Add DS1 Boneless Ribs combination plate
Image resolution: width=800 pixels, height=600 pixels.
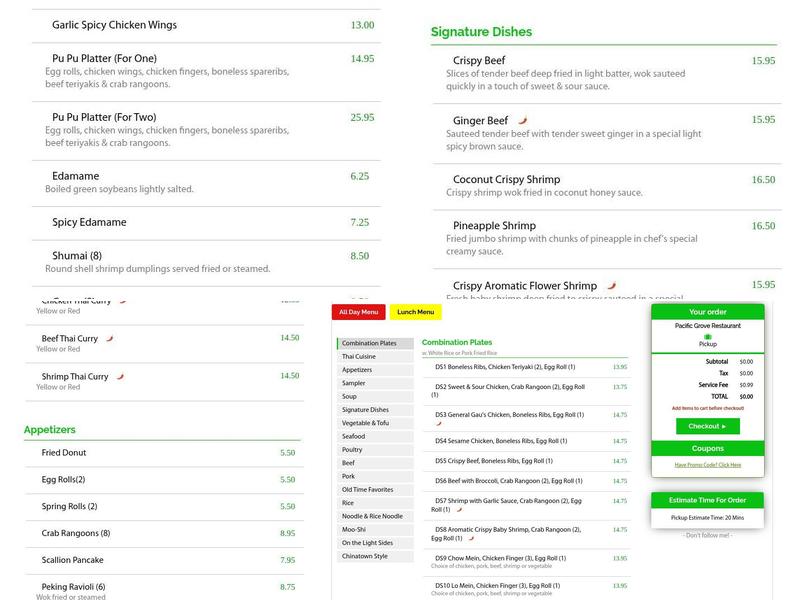click(509, 367)
